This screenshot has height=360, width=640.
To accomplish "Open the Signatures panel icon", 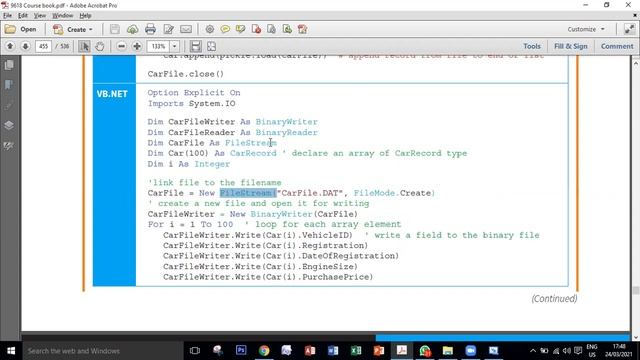I will pos(9,146).
